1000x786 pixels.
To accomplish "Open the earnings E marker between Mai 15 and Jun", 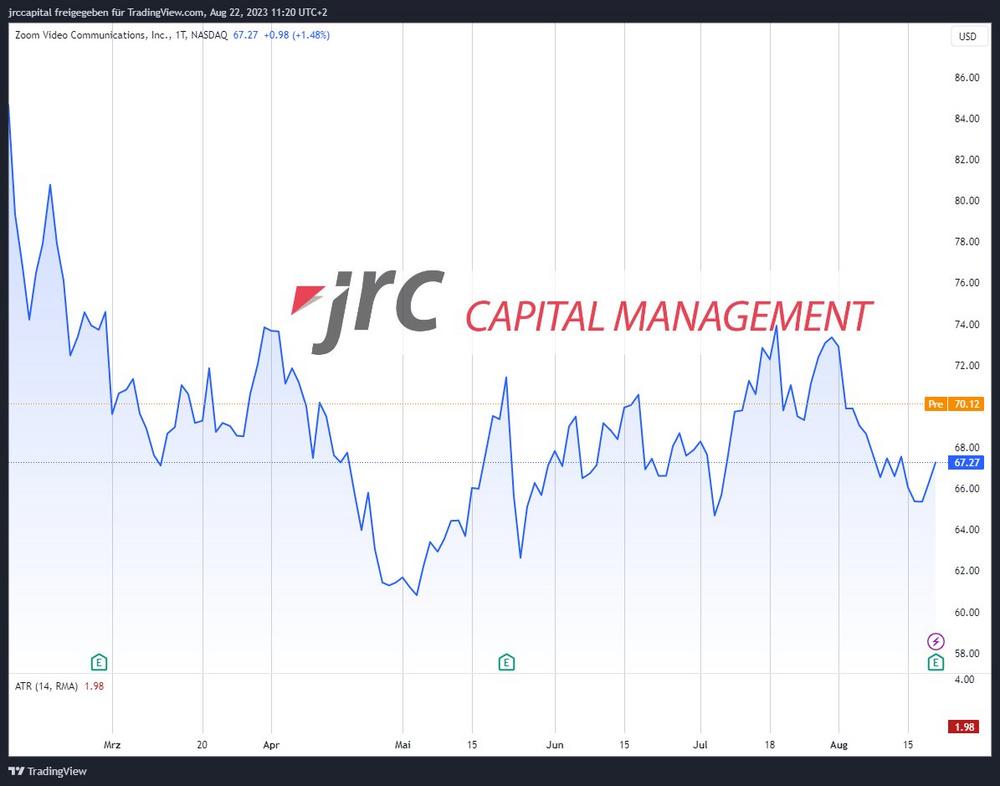I will pos(506,662).
